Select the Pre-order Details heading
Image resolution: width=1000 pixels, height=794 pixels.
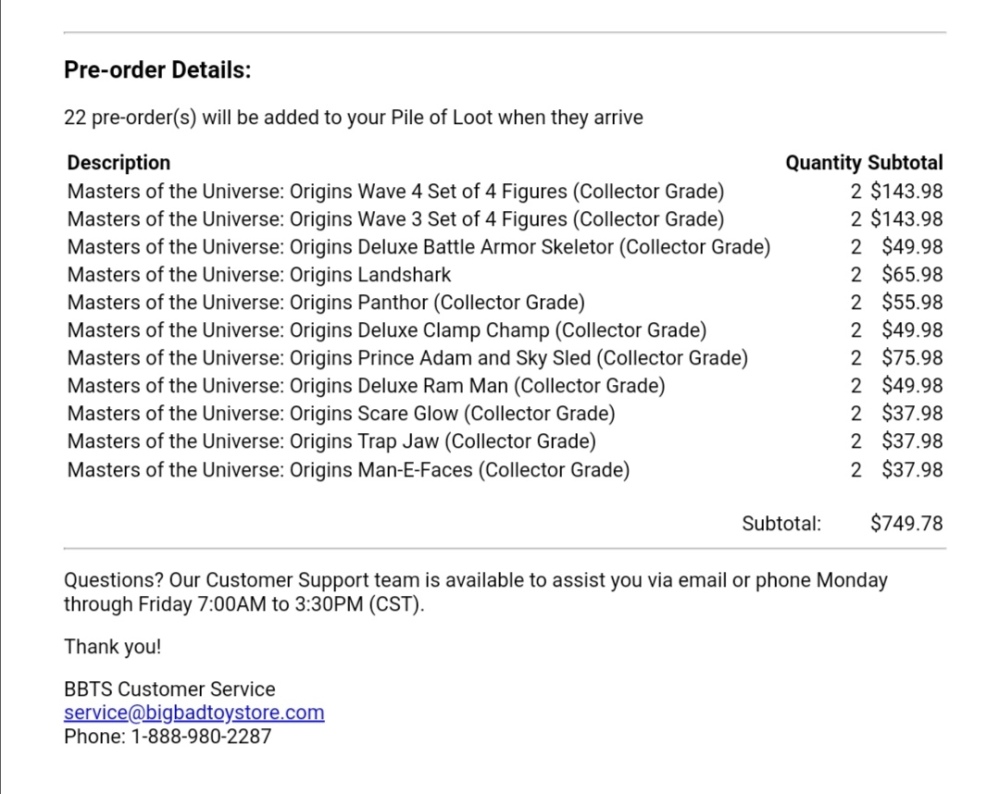158,70
